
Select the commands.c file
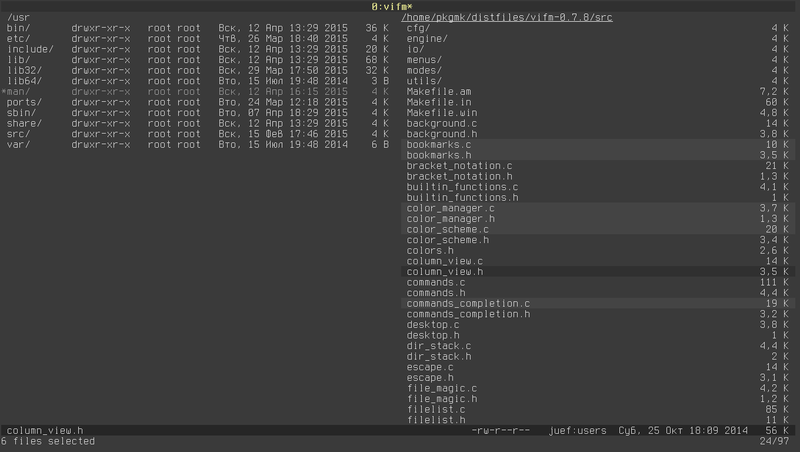598,283
